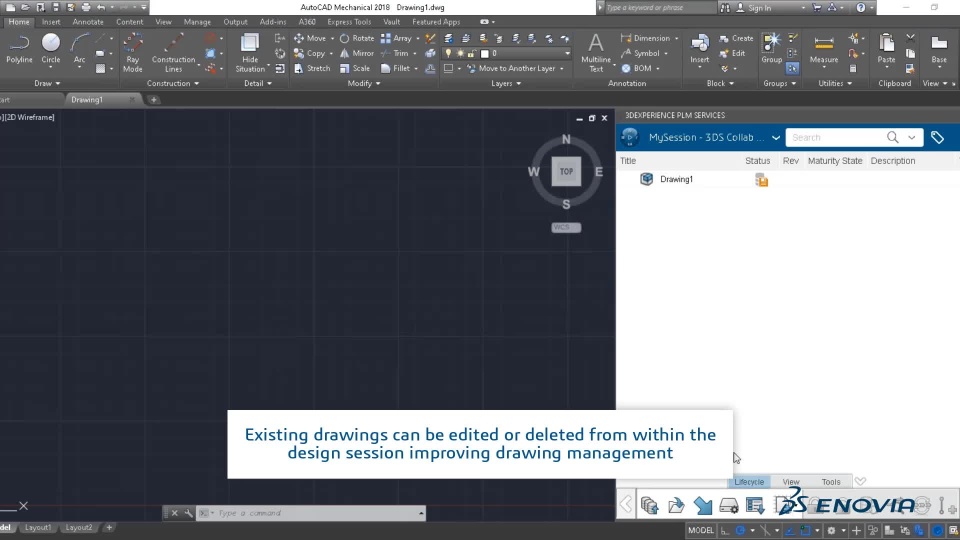Click the WCS label under the ViewCube
This screenshot has width=960, height=540.
(566, 227)
